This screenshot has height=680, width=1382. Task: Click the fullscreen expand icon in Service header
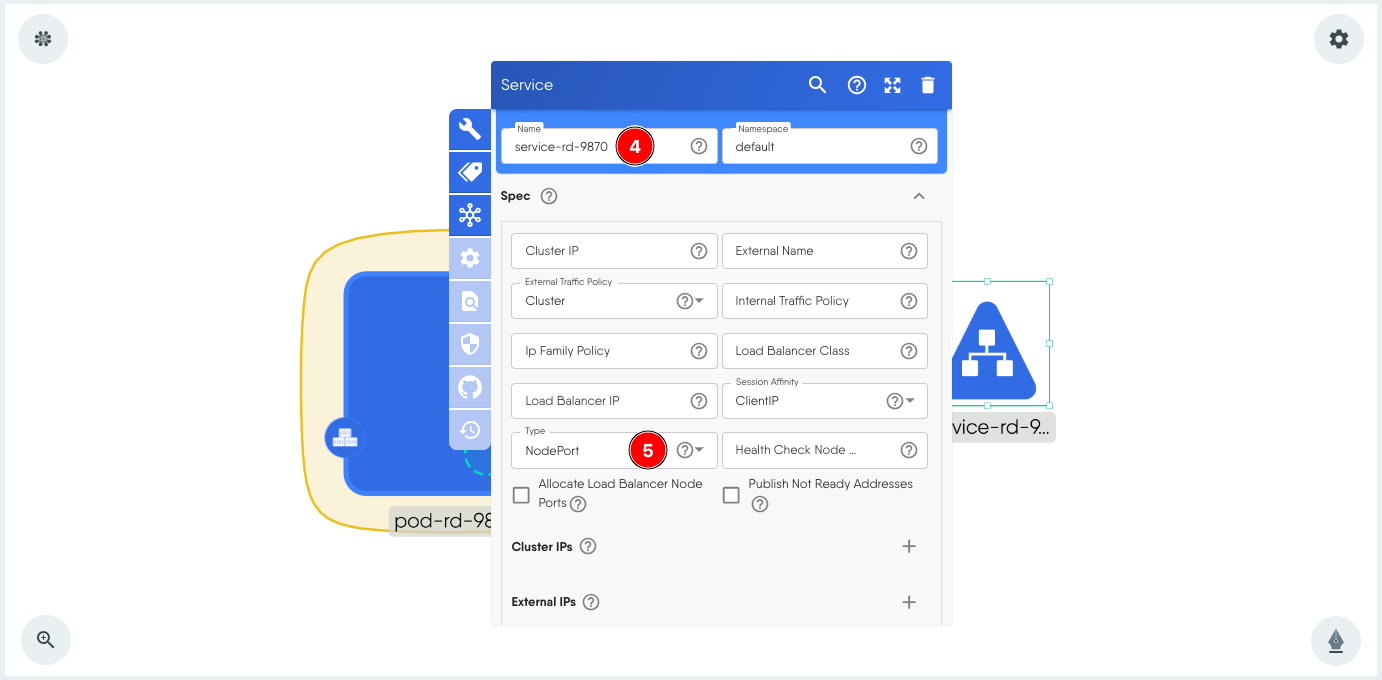pyautogui.click(x=893, y=85)
